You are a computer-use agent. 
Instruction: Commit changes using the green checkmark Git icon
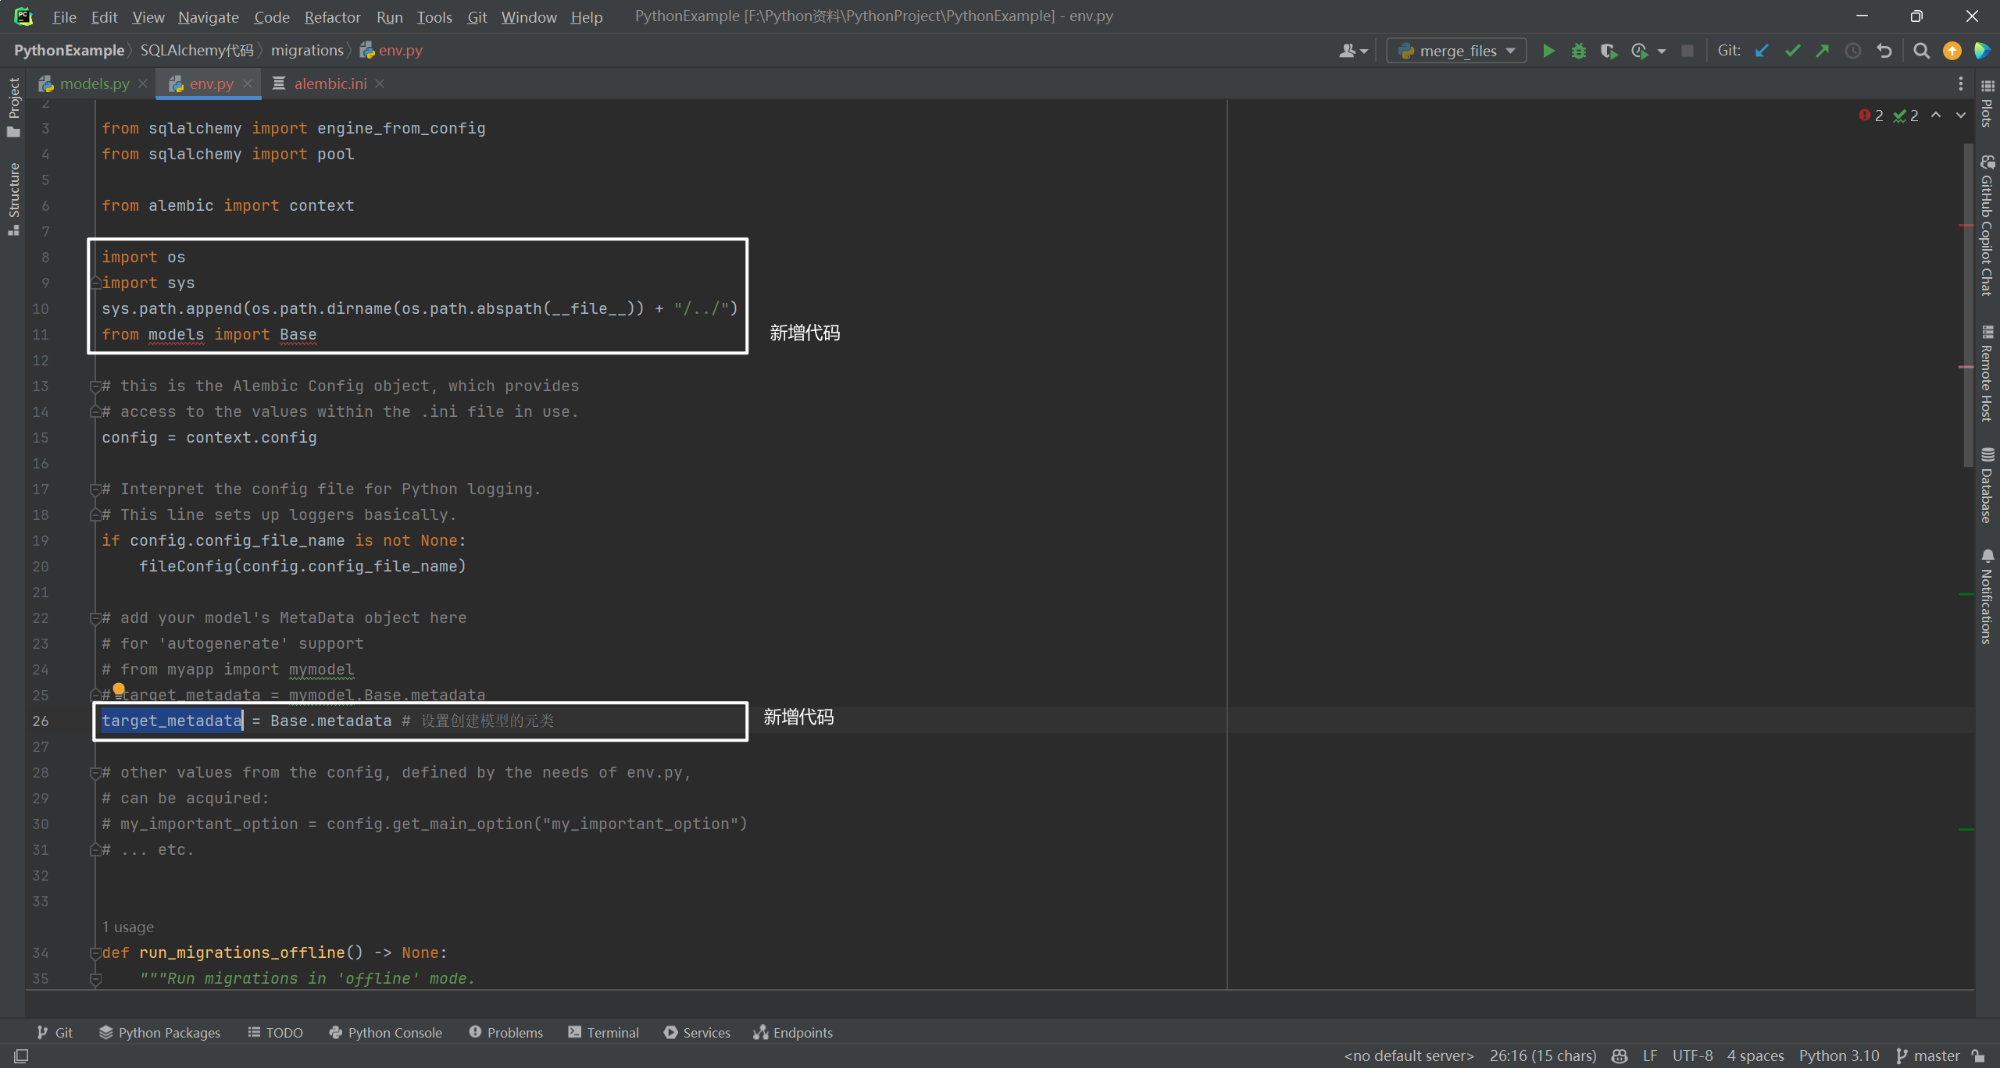tap(1792, 50)
